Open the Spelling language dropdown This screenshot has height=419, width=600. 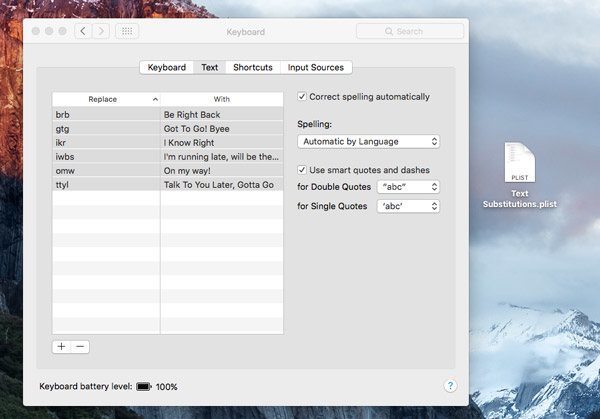point(368,142)
